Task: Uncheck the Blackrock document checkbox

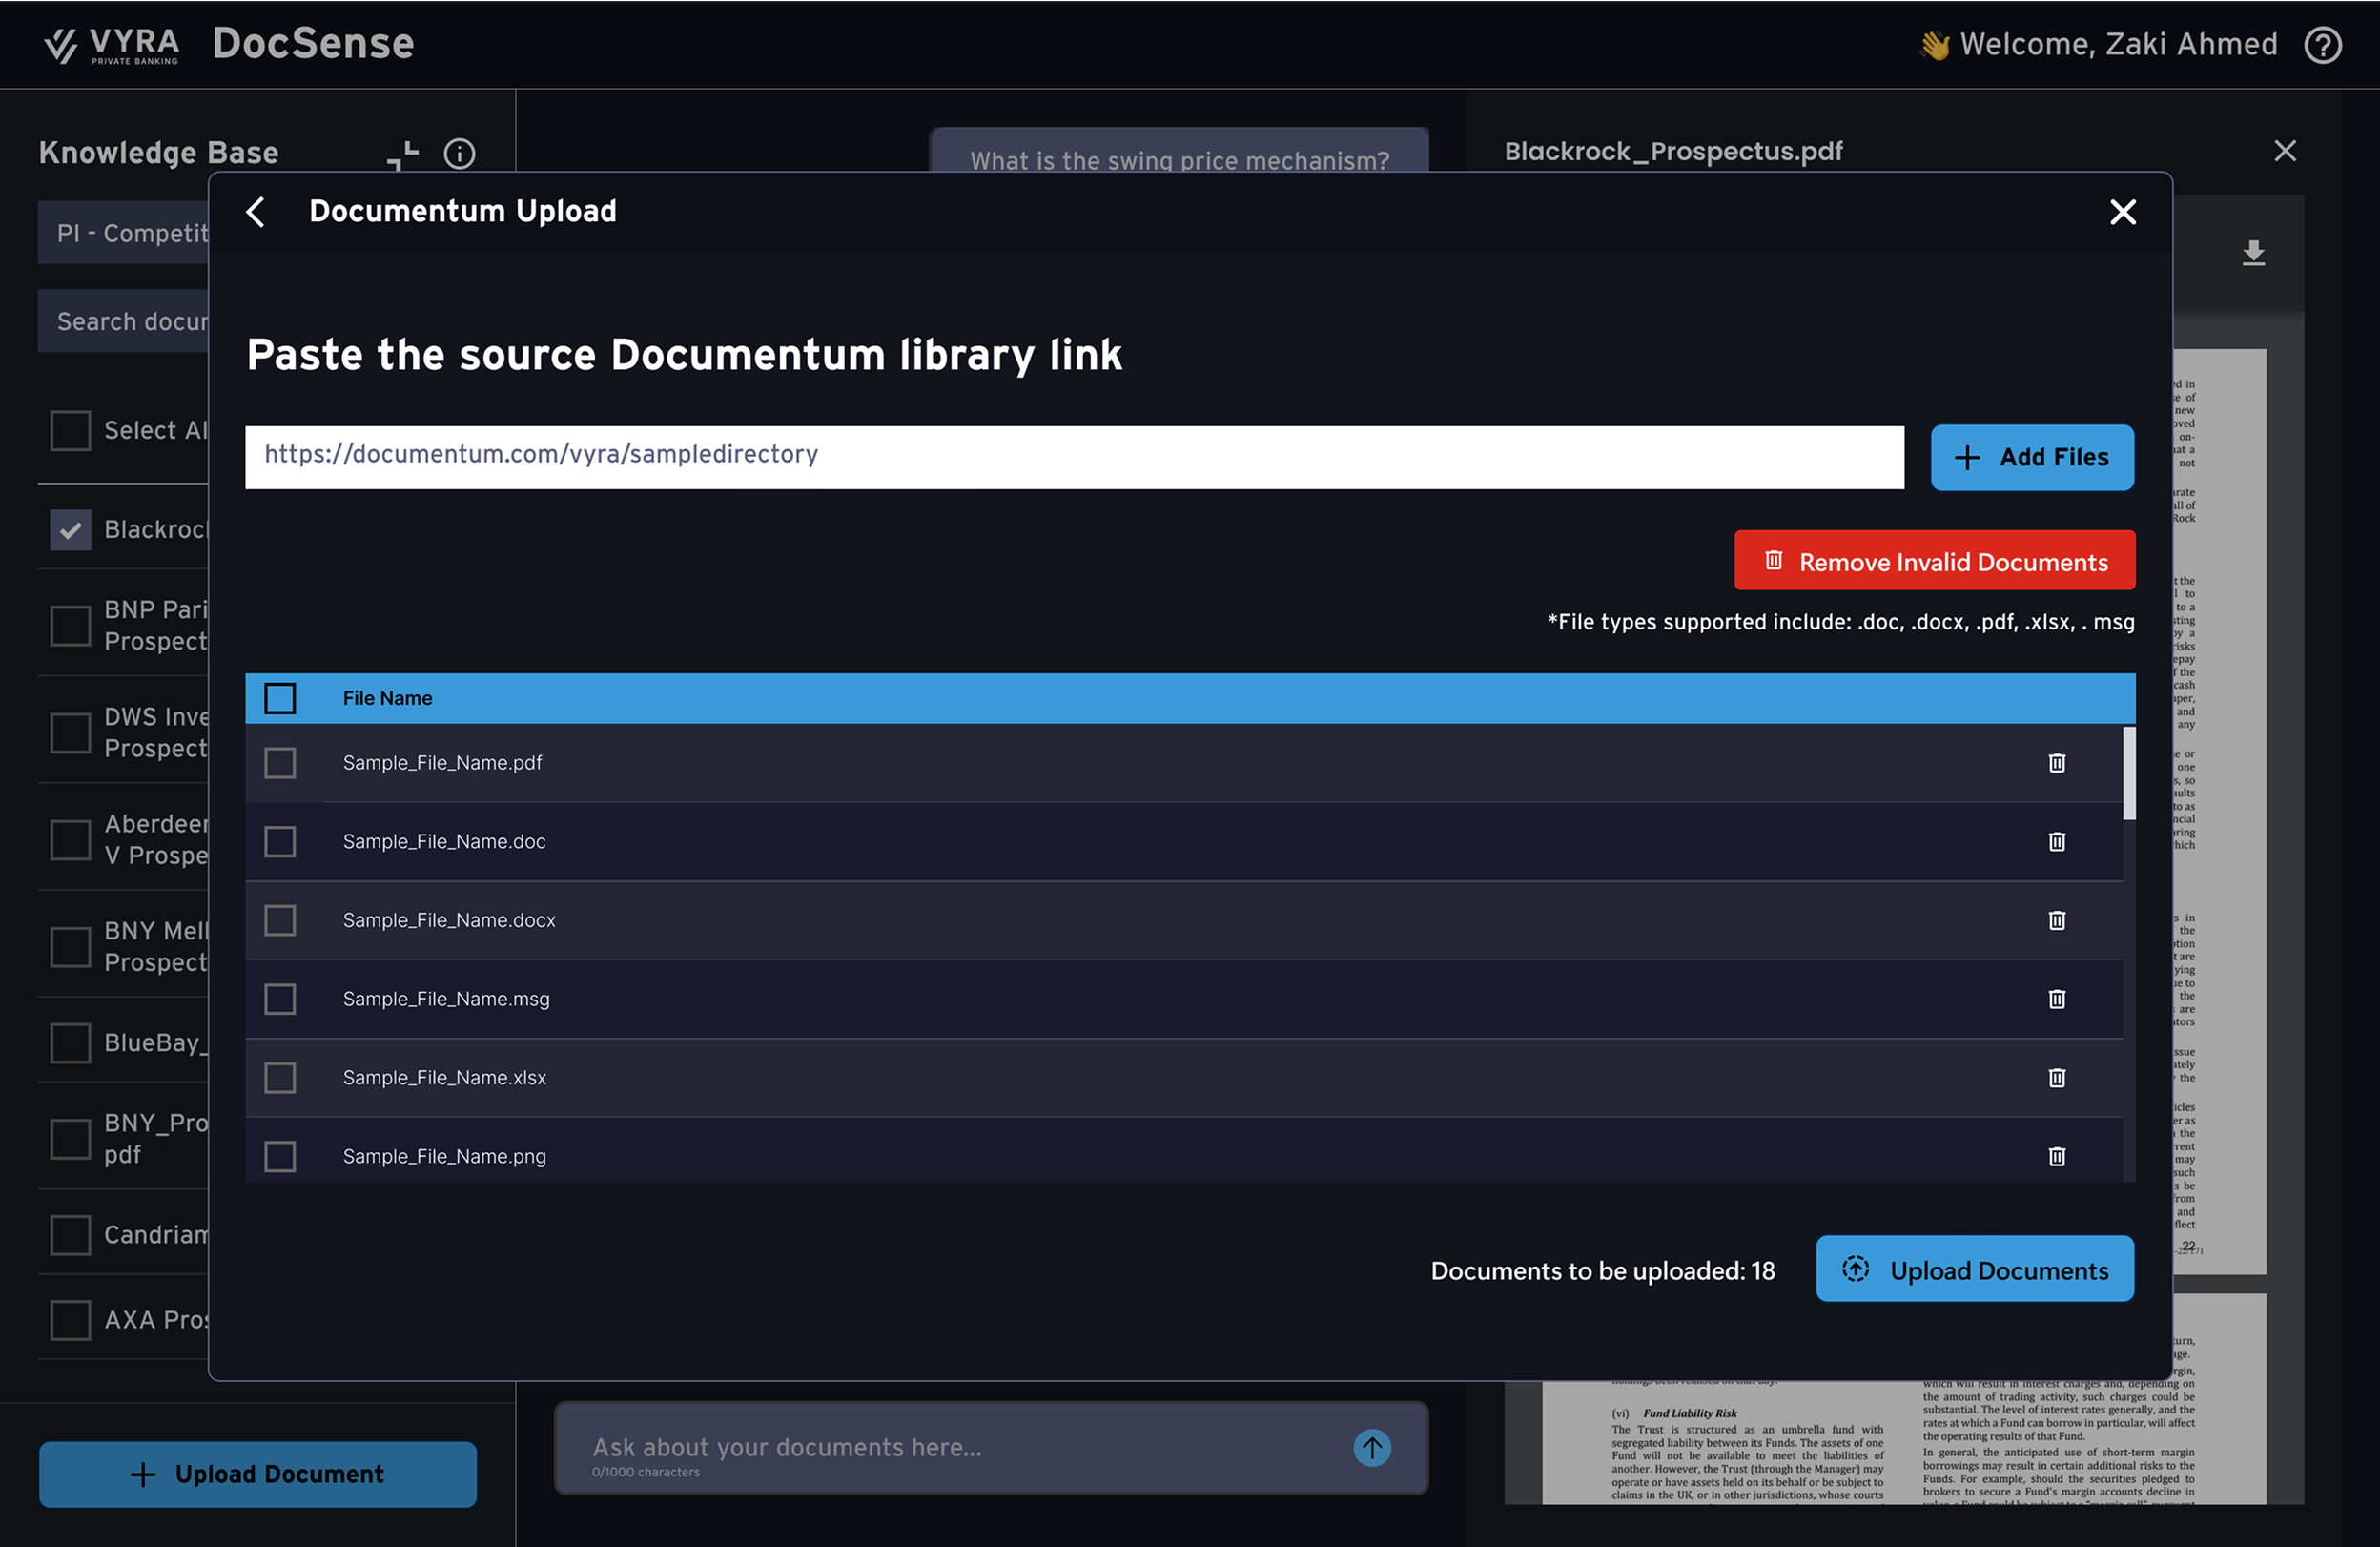Action: pos(71,530)
